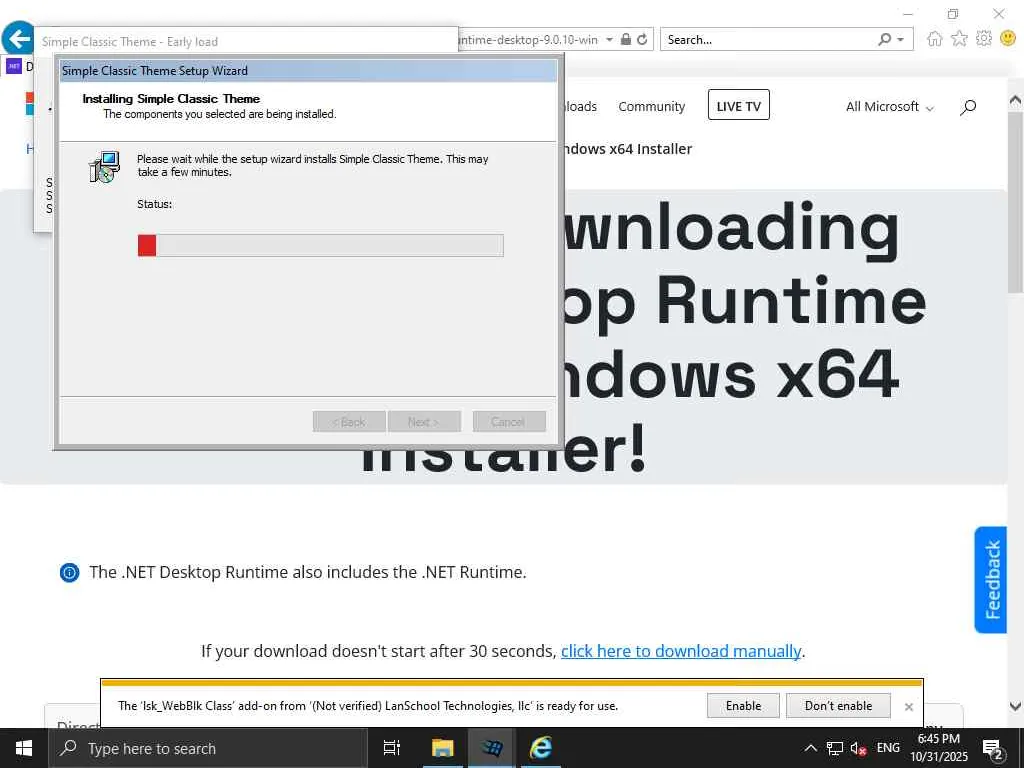Open the site search magnifier
The image size is (1024, 768).
pyautogui.click(x=968, y=107)
